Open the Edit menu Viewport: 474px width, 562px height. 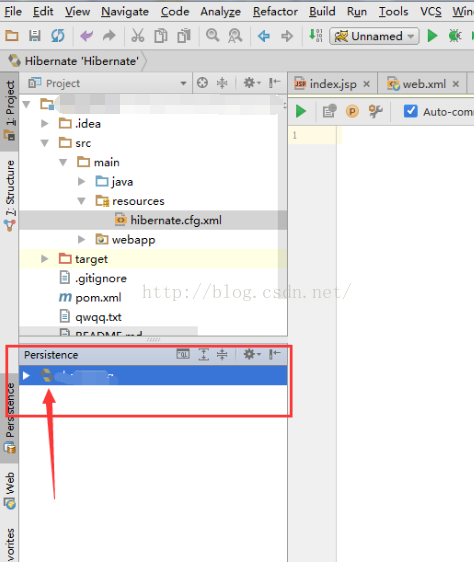pyautogui.click(x=43, y=11)
